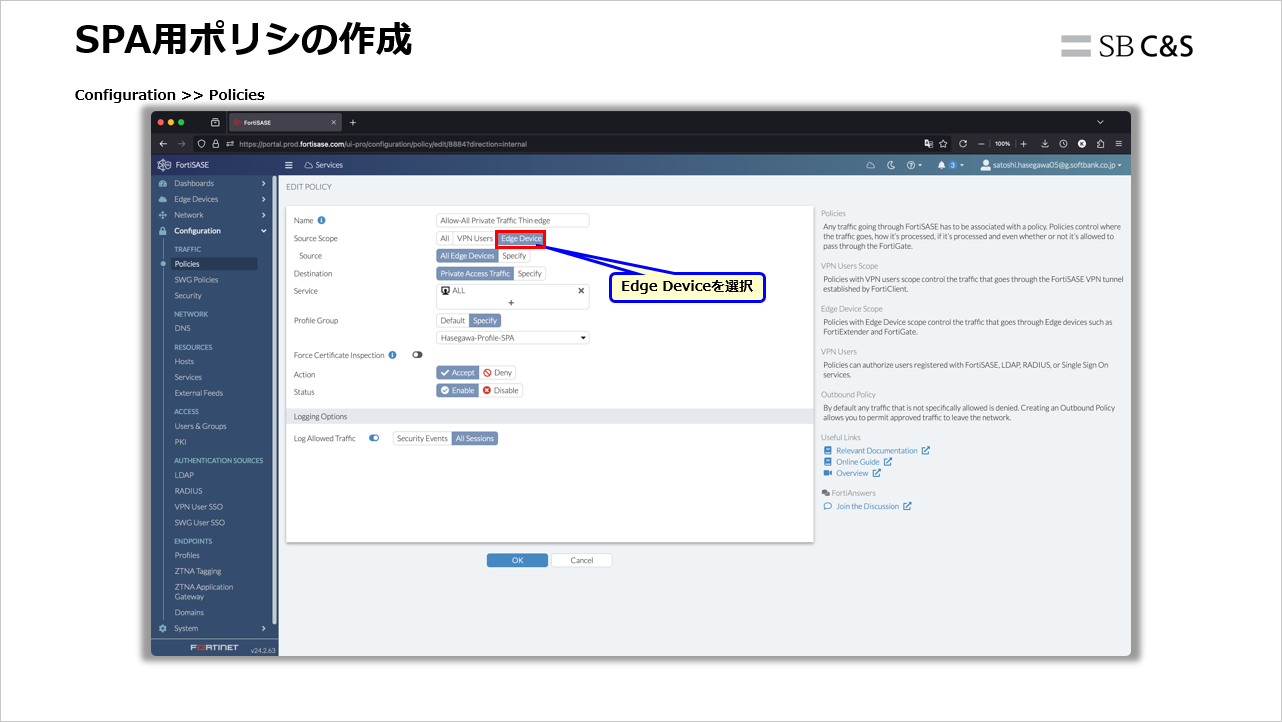The width and height of the screenshot is (1282, 722).
Task: Click the translate page icon in address bar
Action: click(x=929, y=143)
